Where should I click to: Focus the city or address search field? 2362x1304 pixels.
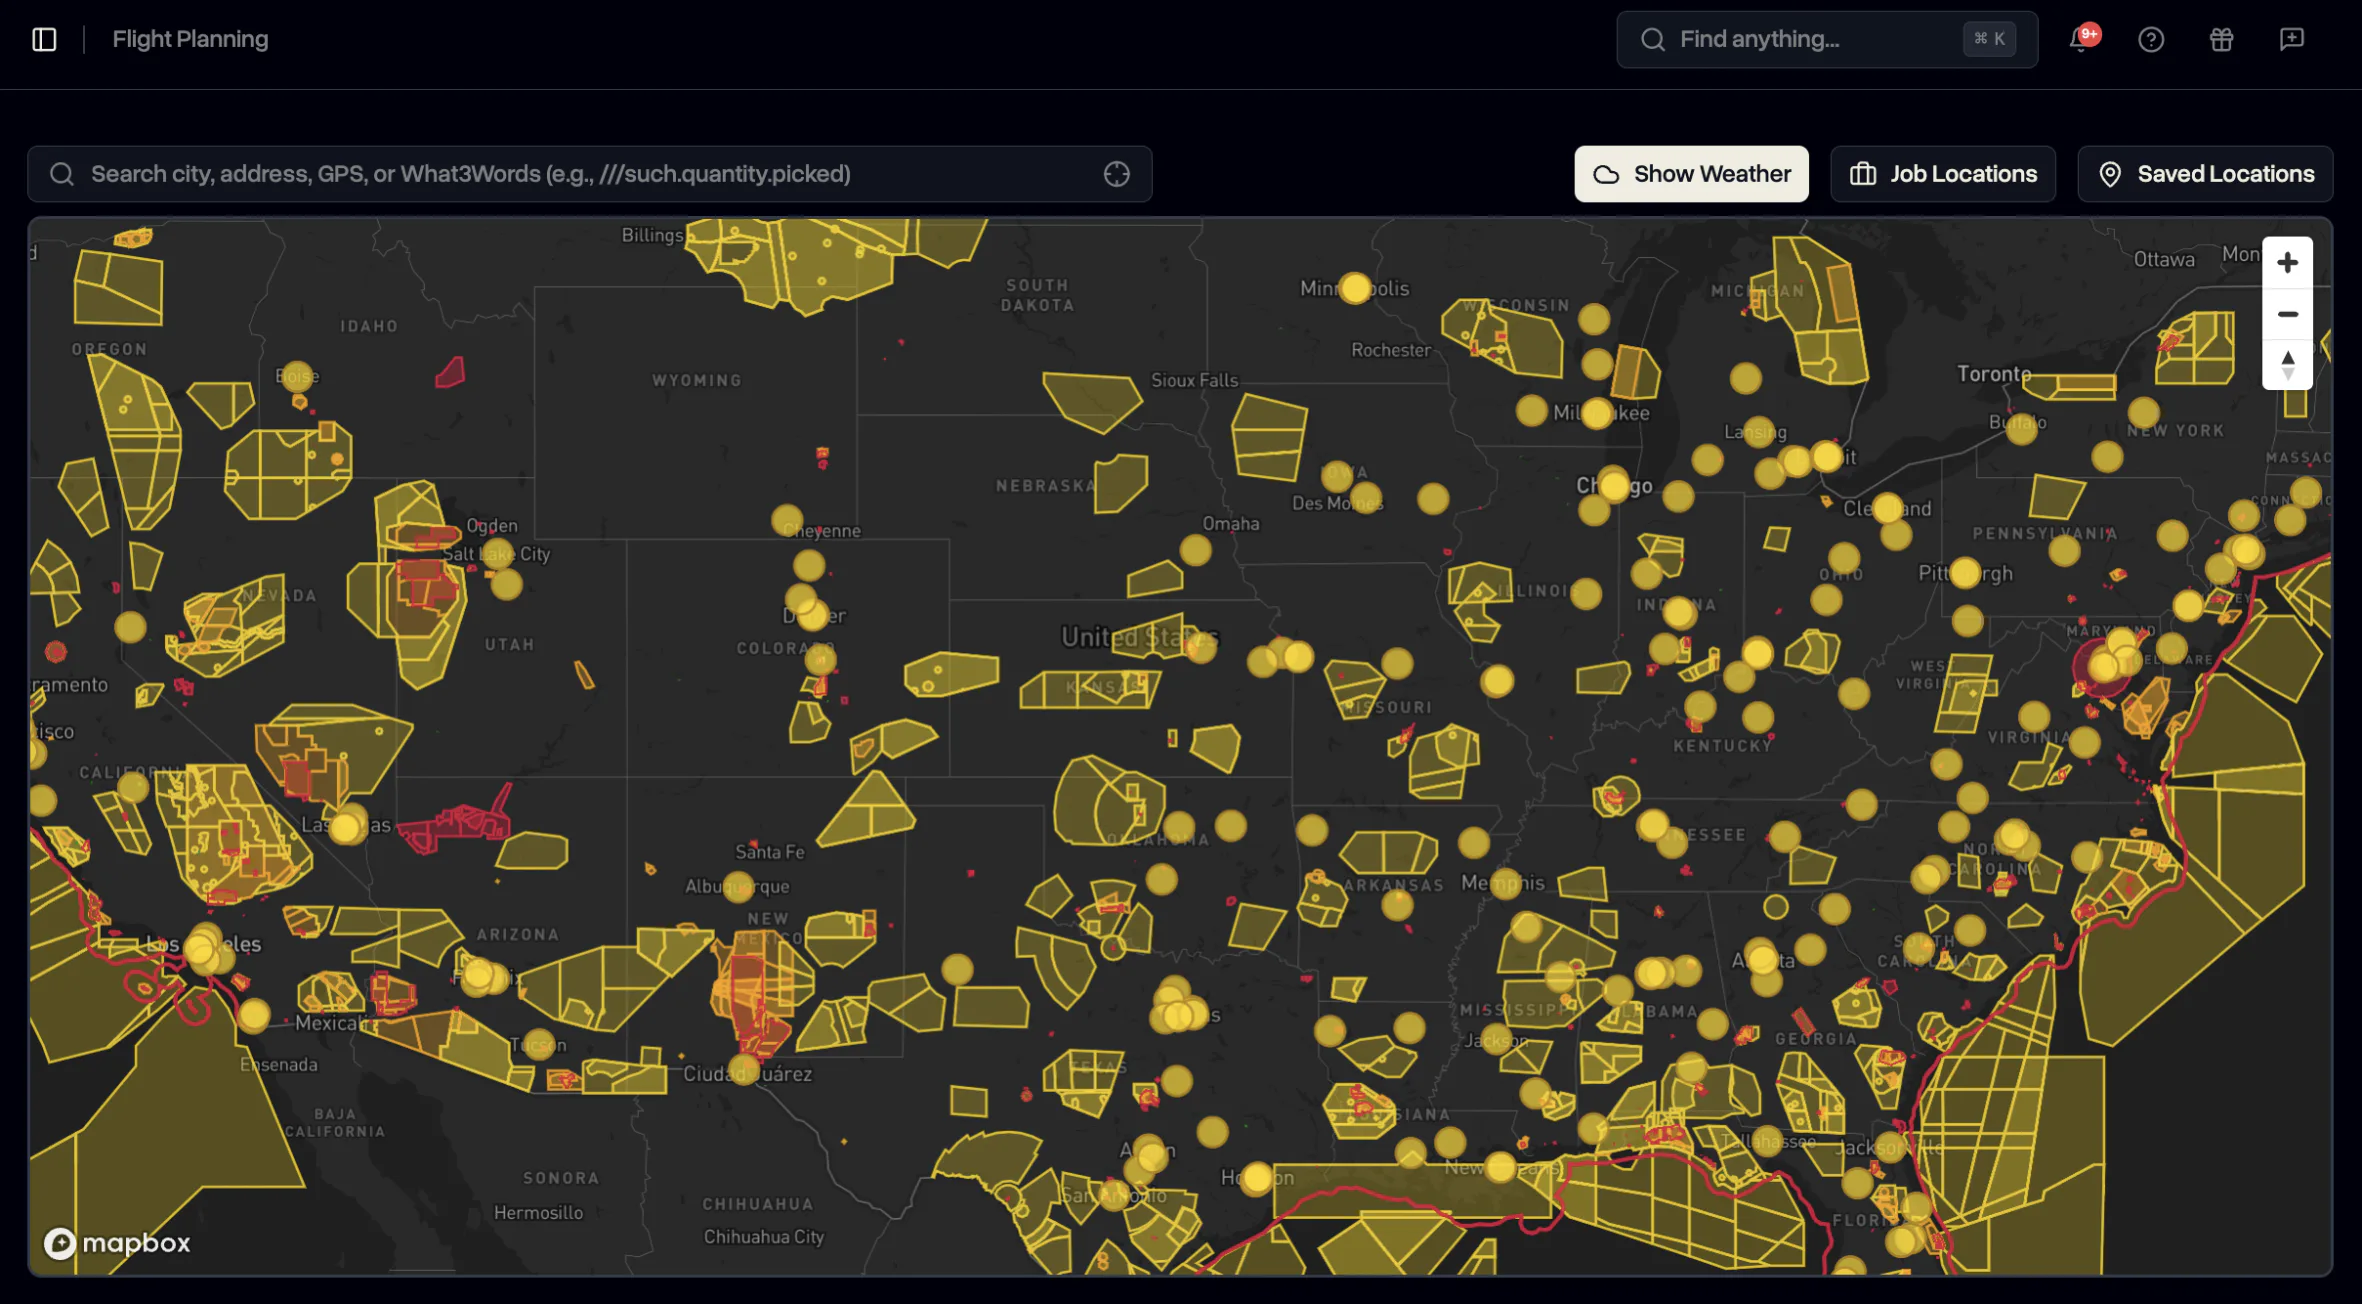coord(590,174)
